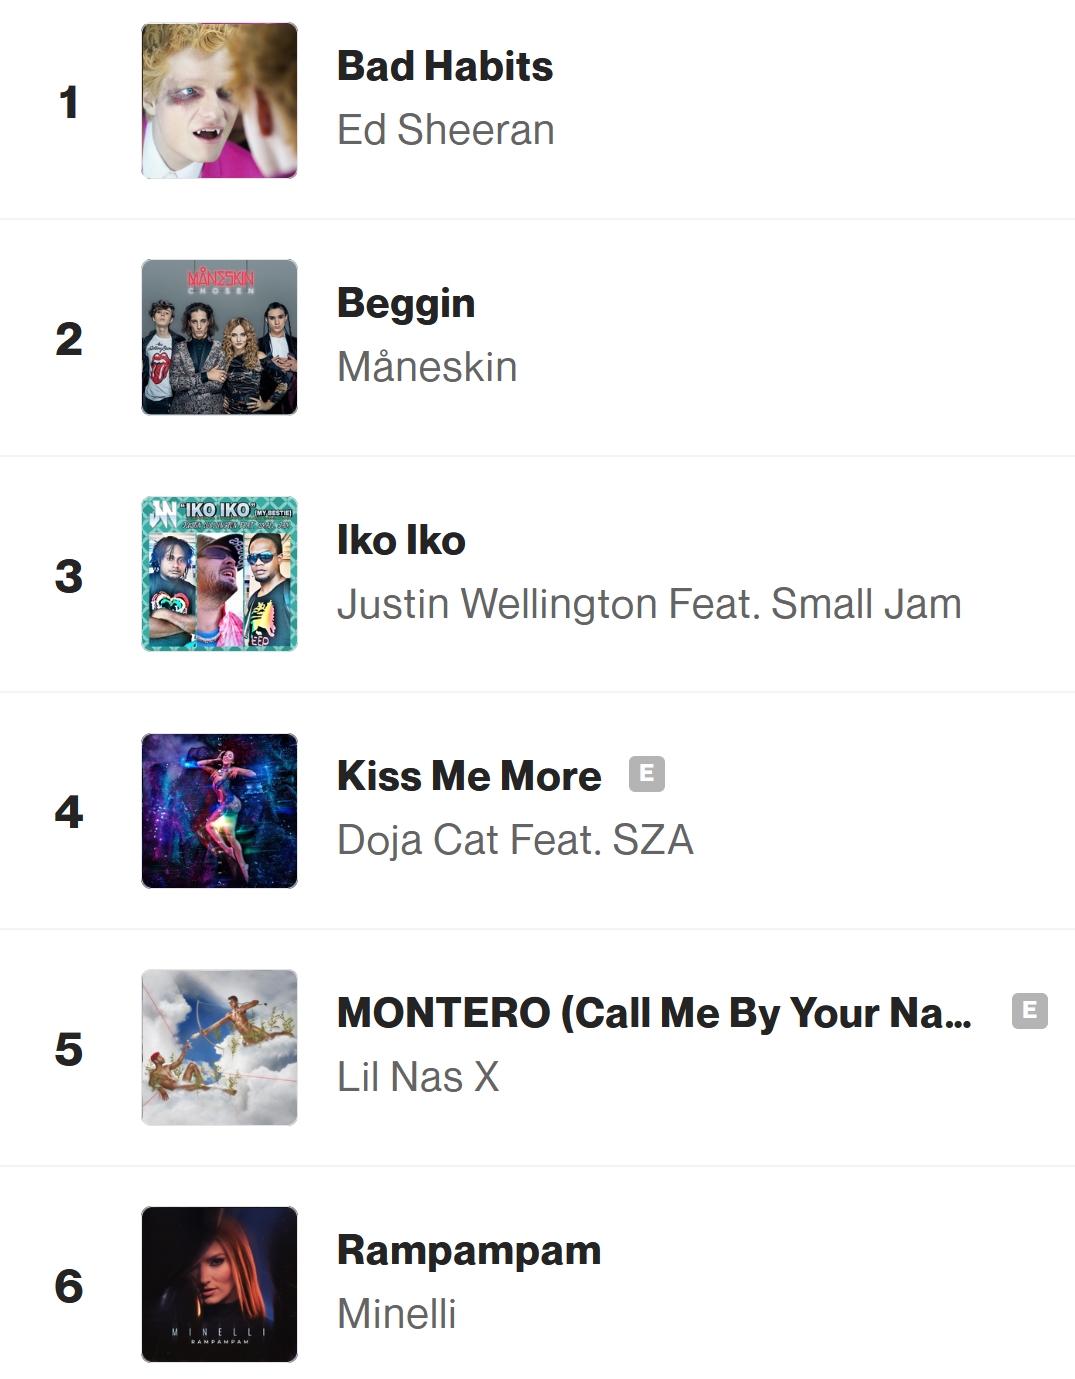The width and height of the screenshot is (1075, 1379).
Task: Click the Bad Habits album cover
Action: (219, 101)
